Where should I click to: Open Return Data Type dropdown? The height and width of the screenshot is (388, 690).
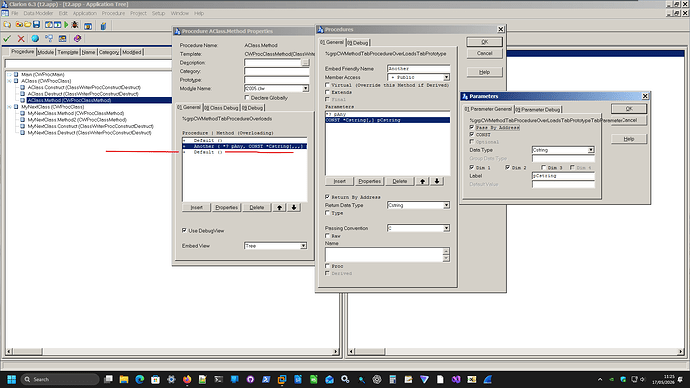[x=446, y=205]
